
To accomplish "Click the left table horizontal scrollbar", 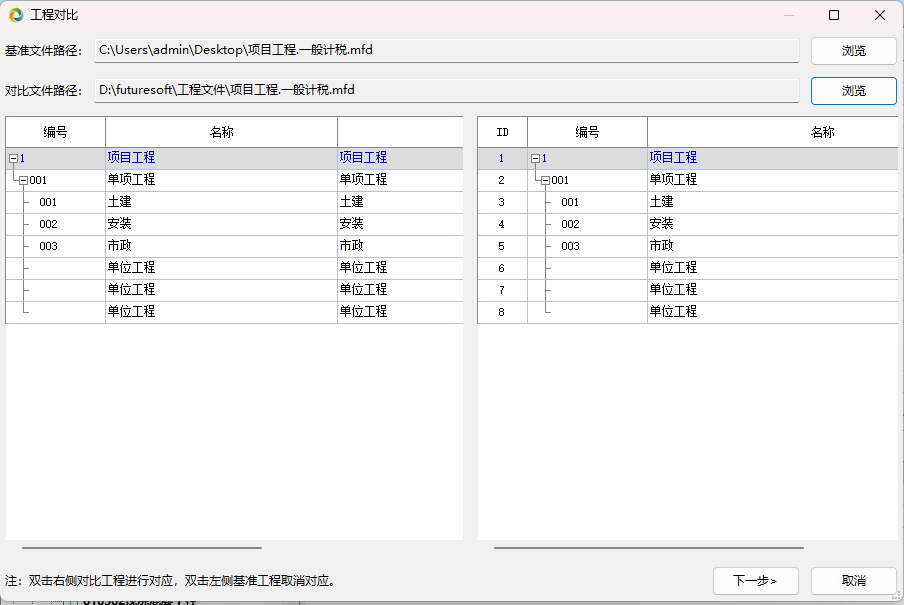I will [x=142, y=547].
